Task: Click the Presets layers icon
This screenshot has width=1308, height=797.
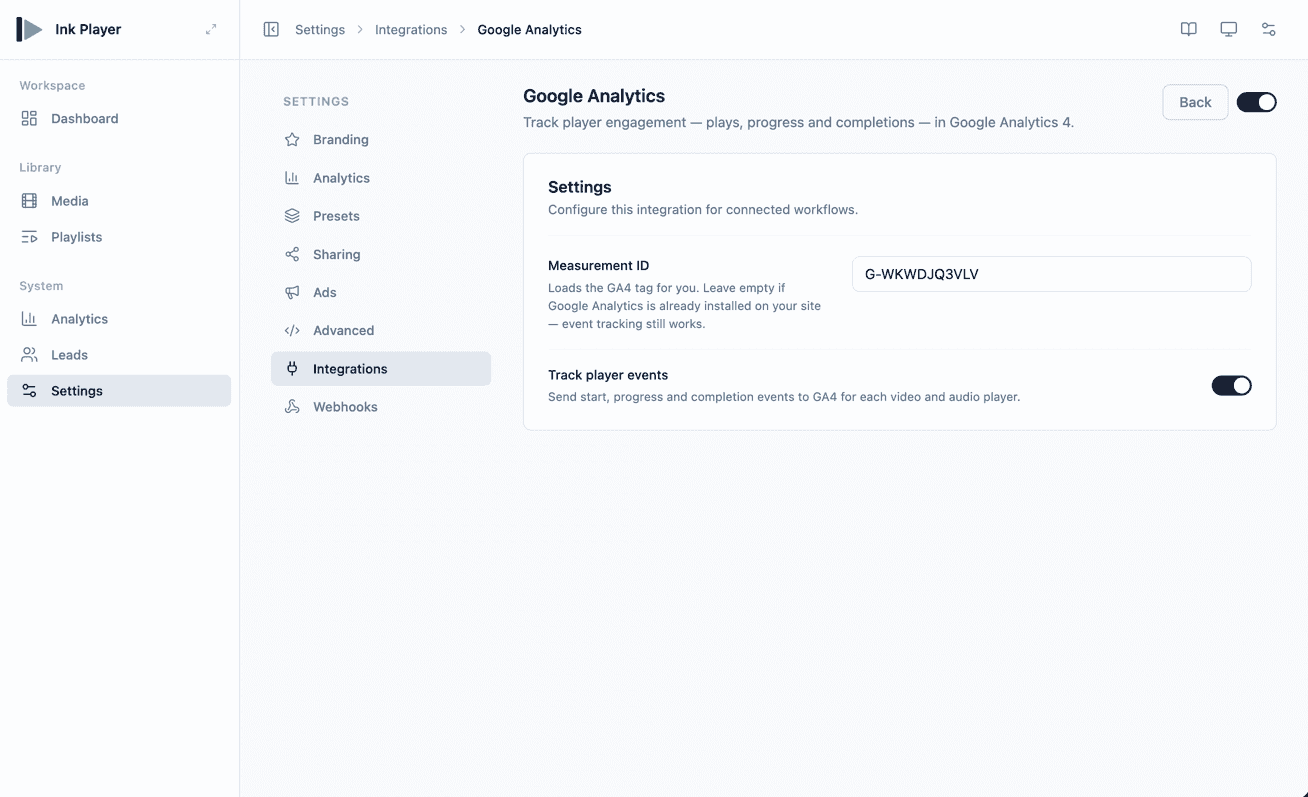Action: 292,216
